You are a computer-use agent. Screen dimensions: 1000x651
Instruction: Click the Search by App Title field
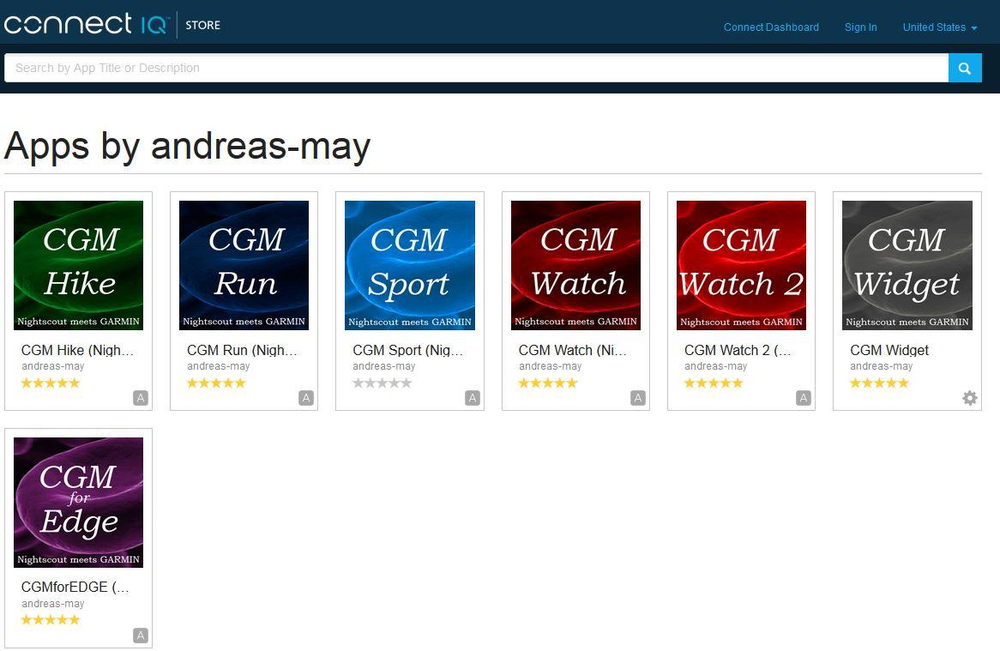[x=476, y=68]
